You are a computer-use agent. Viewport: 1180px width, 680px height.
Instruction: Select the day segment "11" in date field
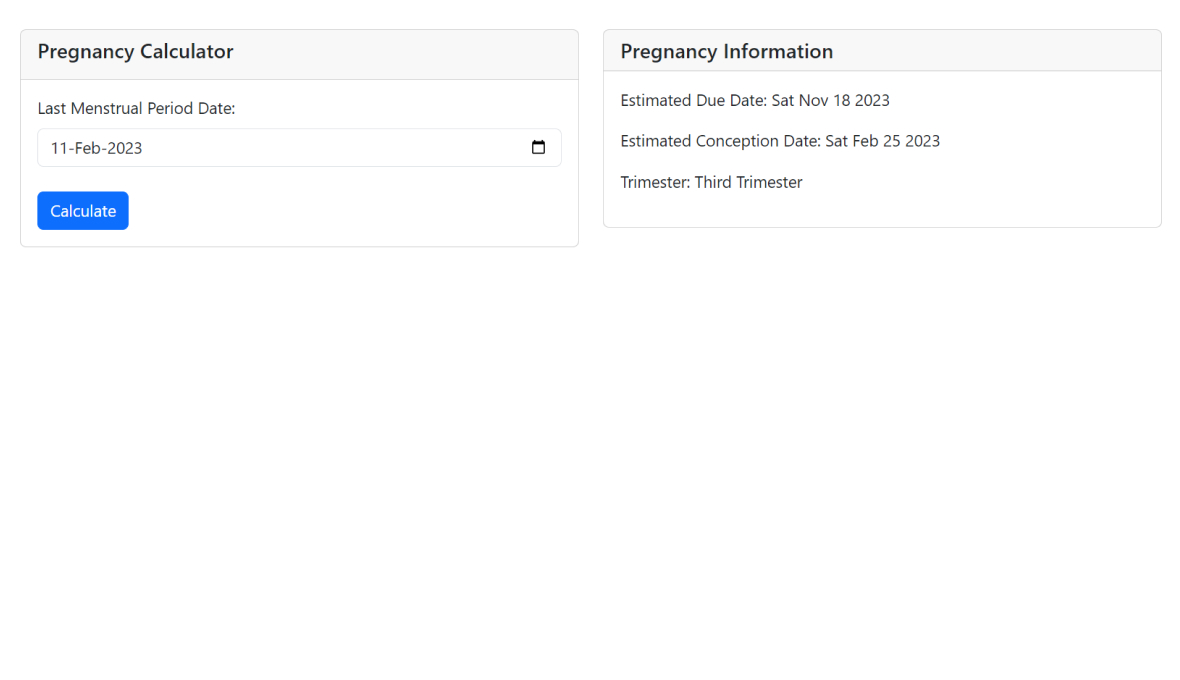pyautogui.click(x=58, y=148)
